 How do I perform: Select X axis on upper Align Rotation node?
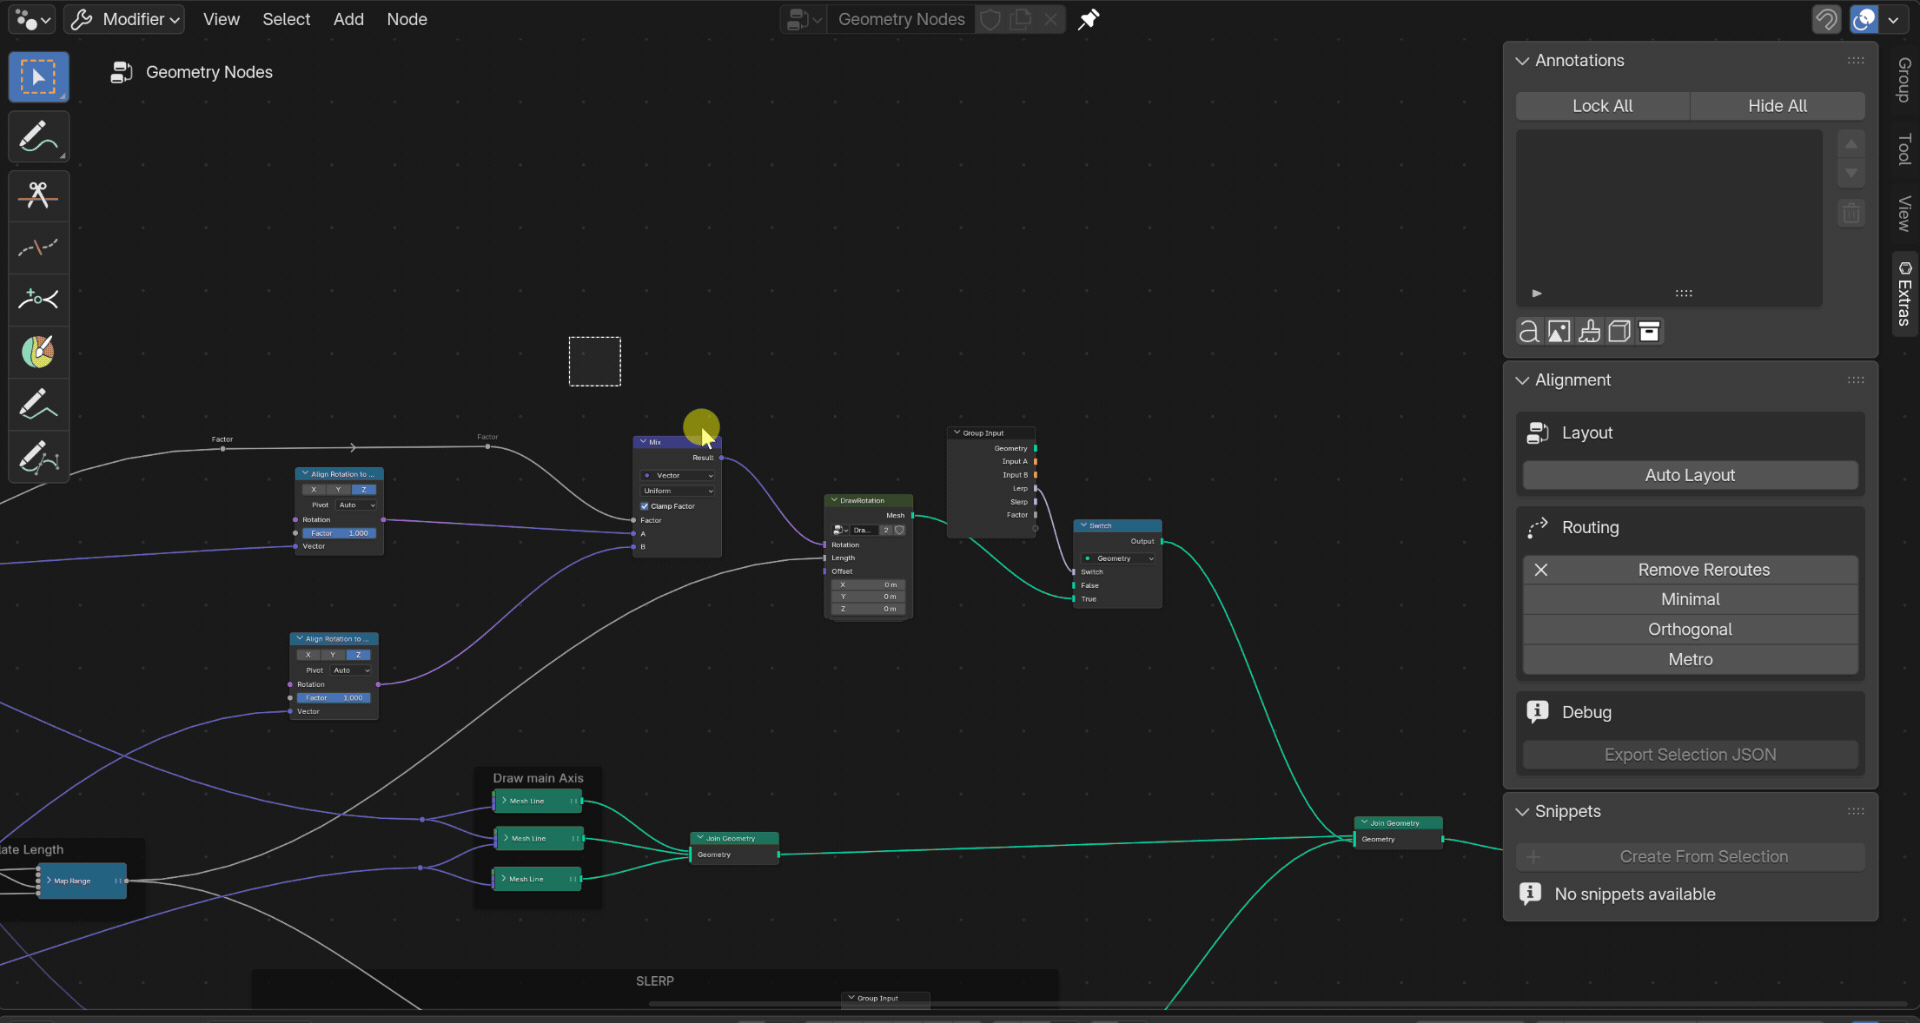coord(313,490)
